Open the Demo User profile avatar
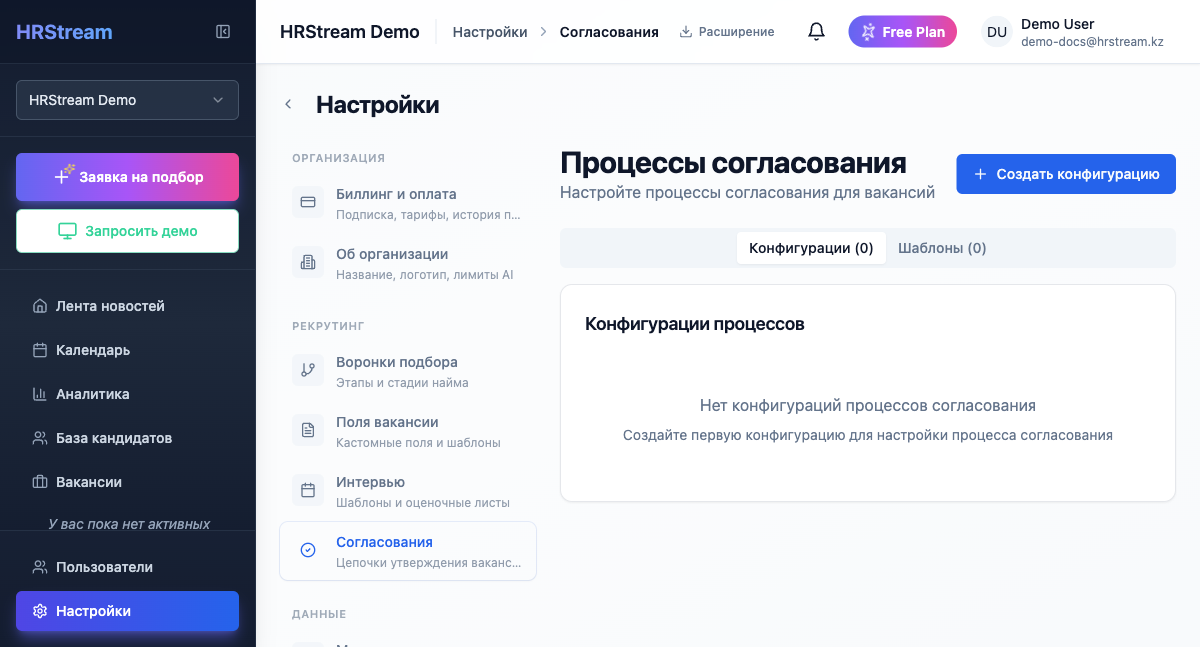This screenshot has width=1200, height=647. (x=996, y=31)
